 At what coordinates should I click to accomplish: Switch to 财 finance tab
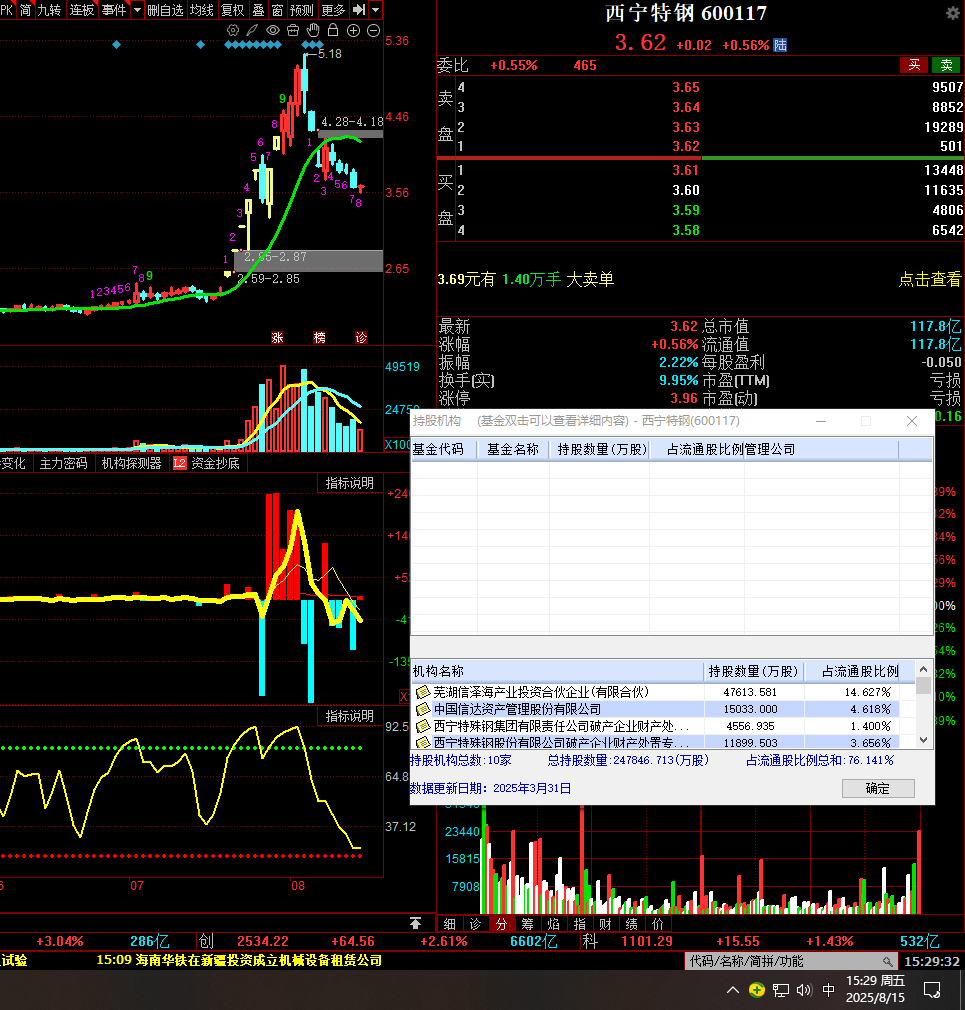coord(606,924)
